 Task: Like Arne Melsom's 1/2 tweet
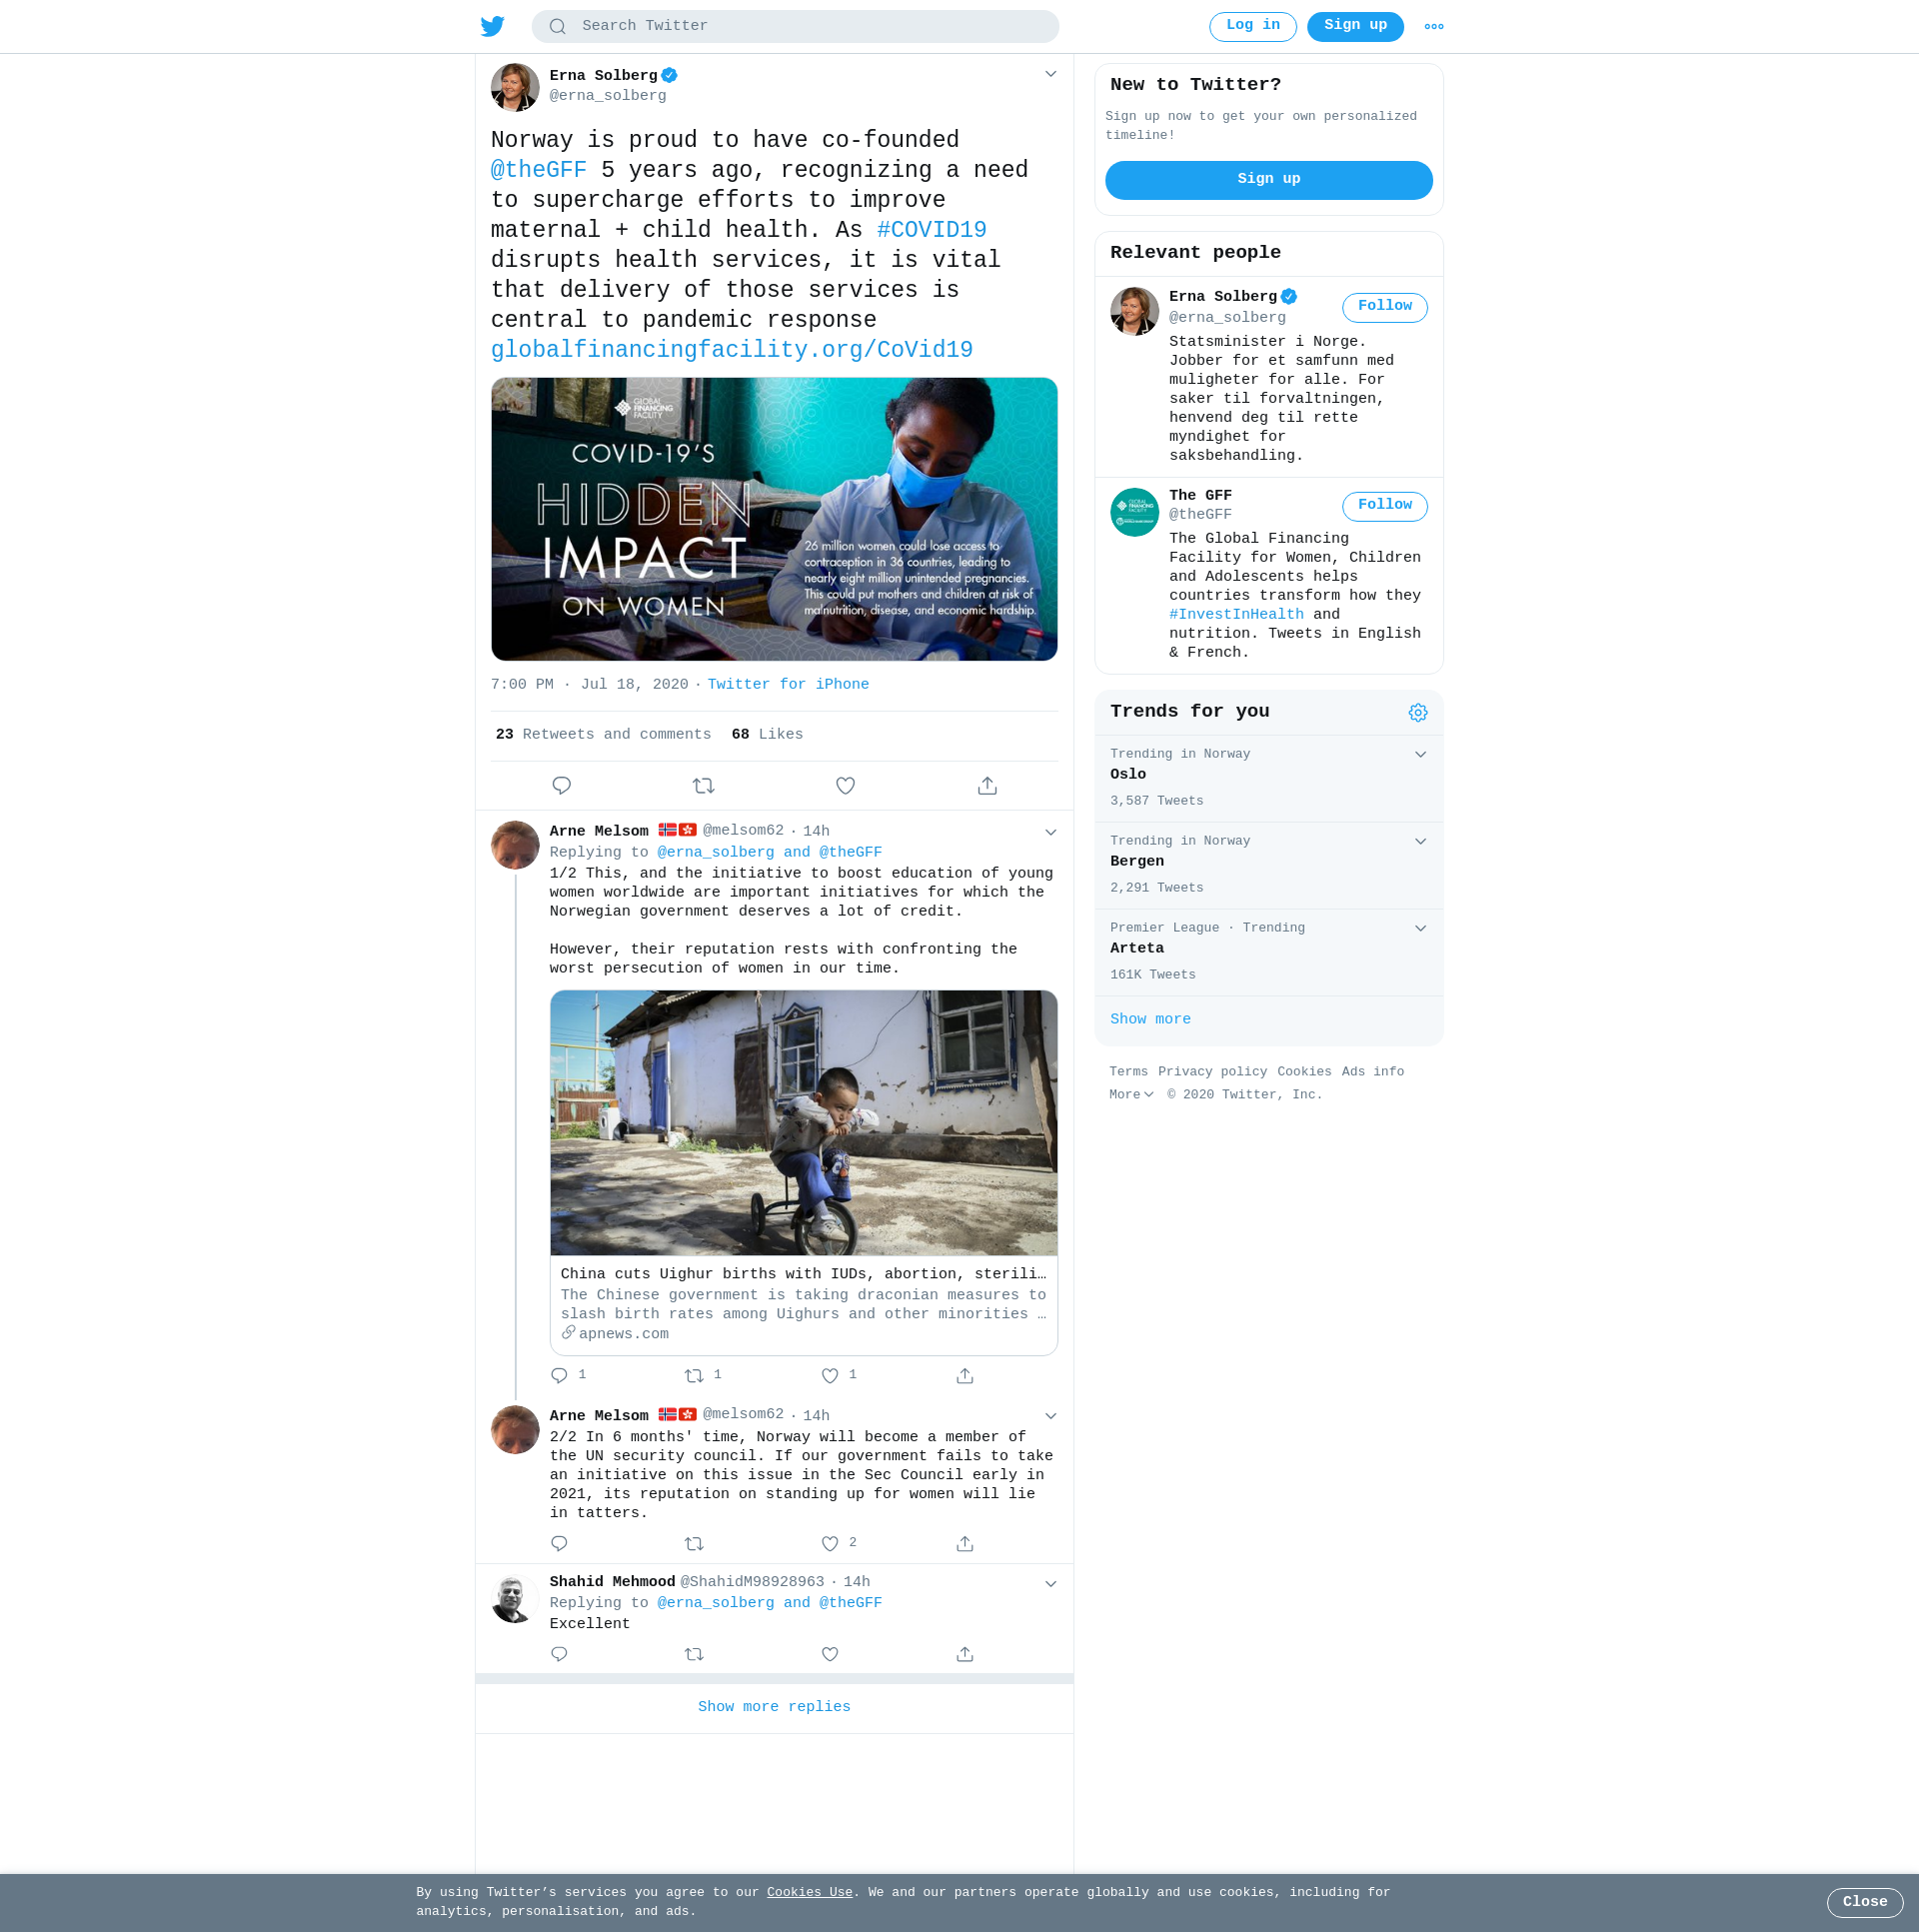click(830, 1376)
